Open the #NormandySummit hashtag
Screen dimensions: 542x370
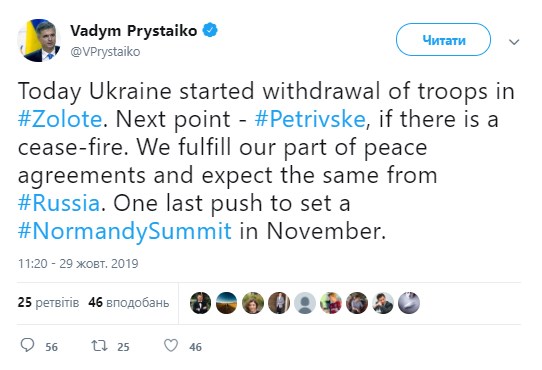coord(124,231)
